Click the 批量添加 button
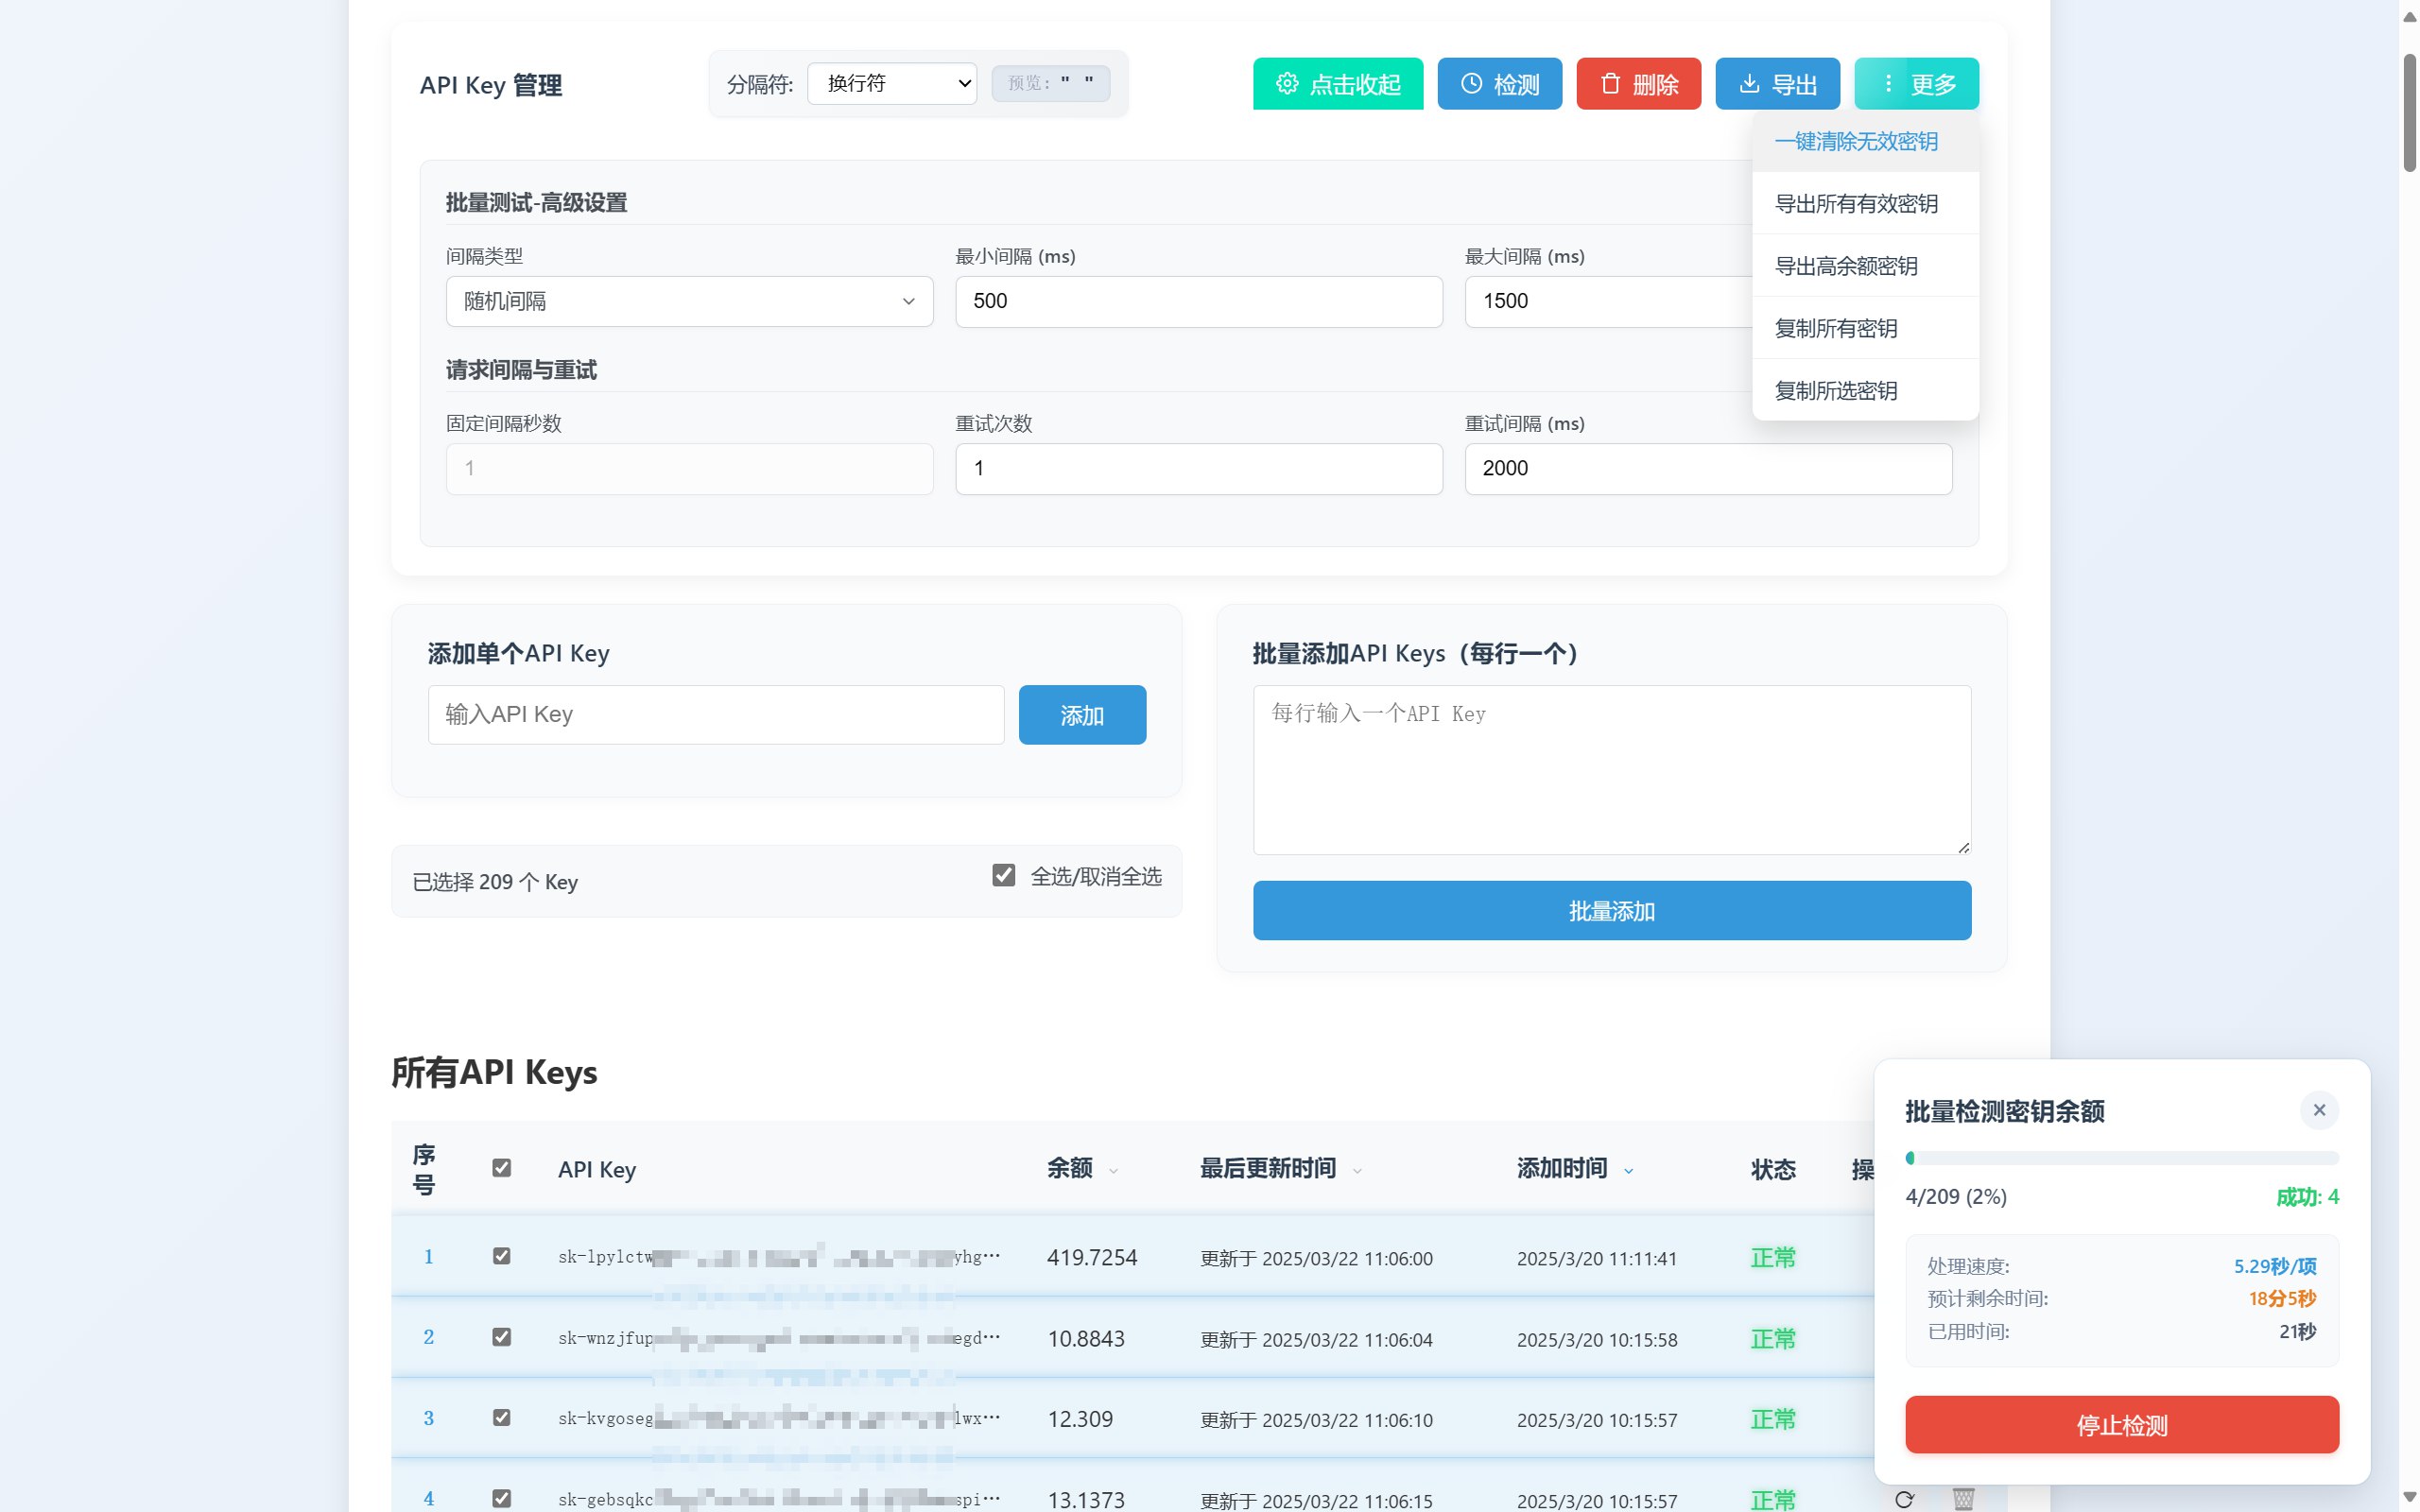2420x1512 pixels. (1611, 910)
